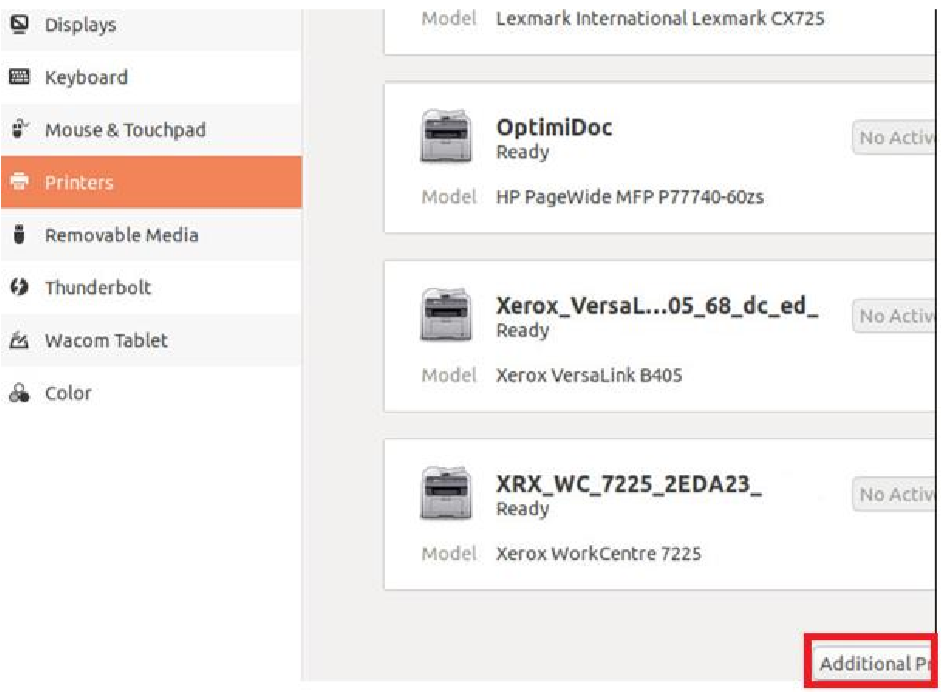The height and width of the screenshot is (692, 941).
Task: Click the Removable Media USB icon
Action: point(18,235)
